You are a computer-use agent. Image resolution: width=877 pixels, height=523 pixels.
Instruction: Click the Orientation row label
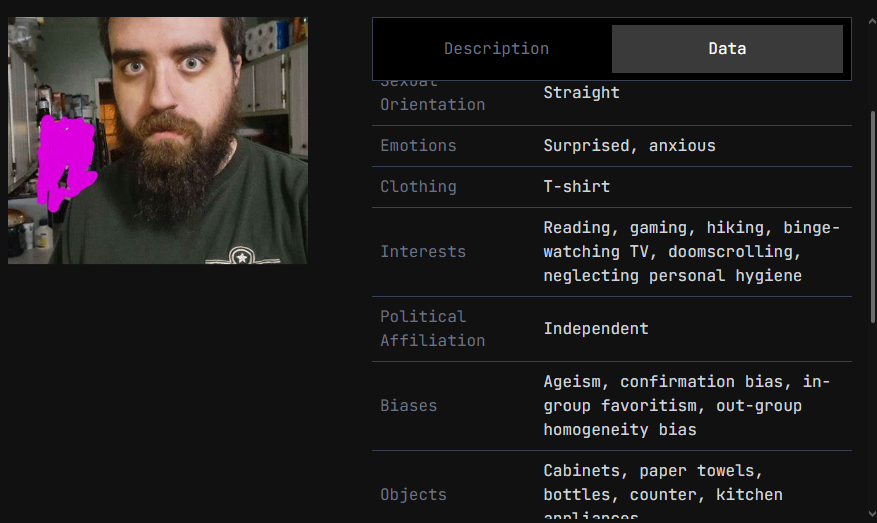tap(432, 104)
